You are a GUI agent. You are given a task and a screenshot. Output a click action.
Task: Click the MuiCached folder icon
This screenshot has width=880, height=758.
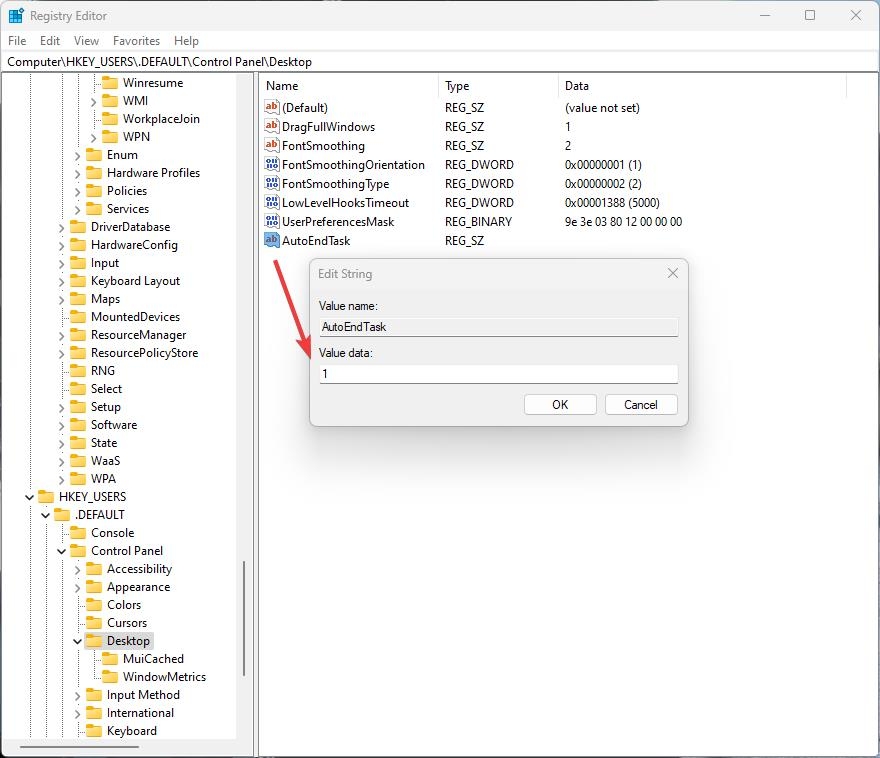click(x=110, y=659)
